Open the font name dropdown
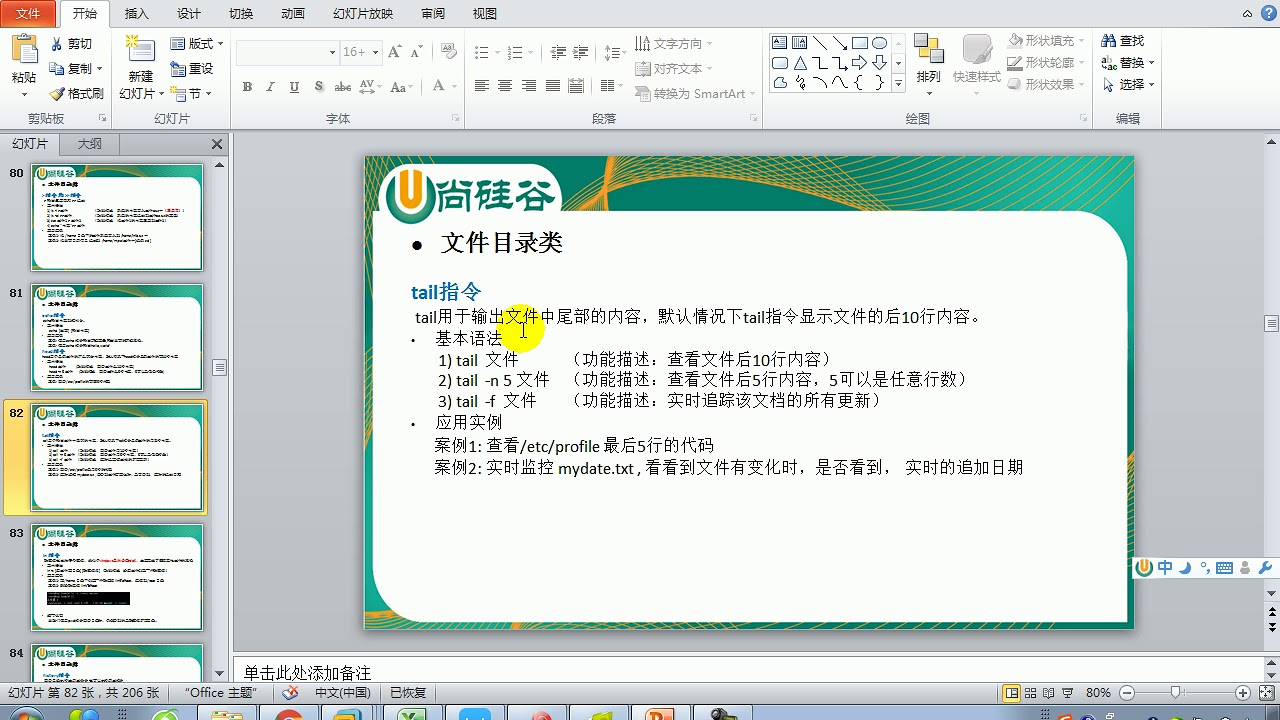This screenshot has height=720, width=1280. pyautogui.click(x=332, y=52)
